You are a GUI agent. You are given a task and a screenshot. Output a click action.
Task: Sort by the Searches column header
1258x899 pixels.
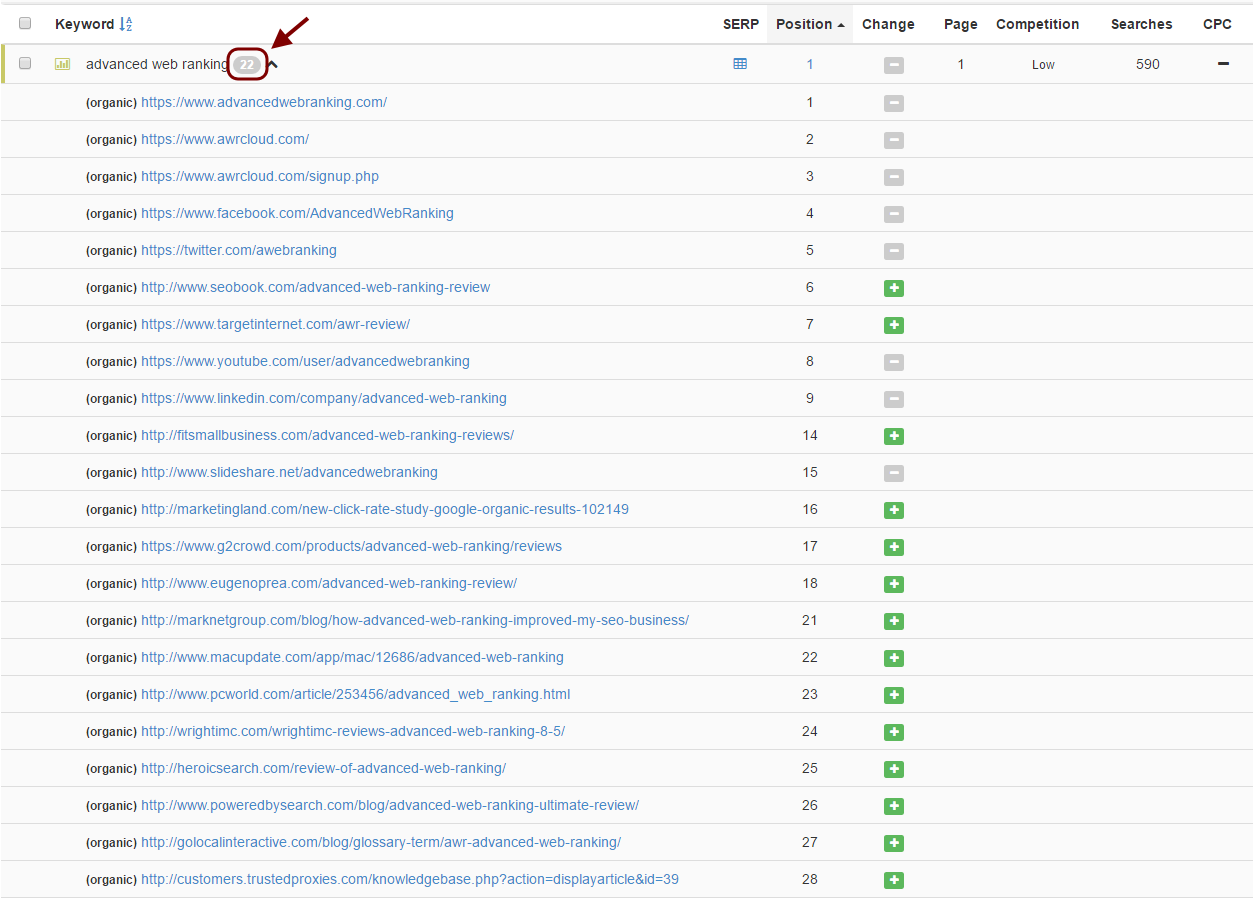[x=1142, y=24]
